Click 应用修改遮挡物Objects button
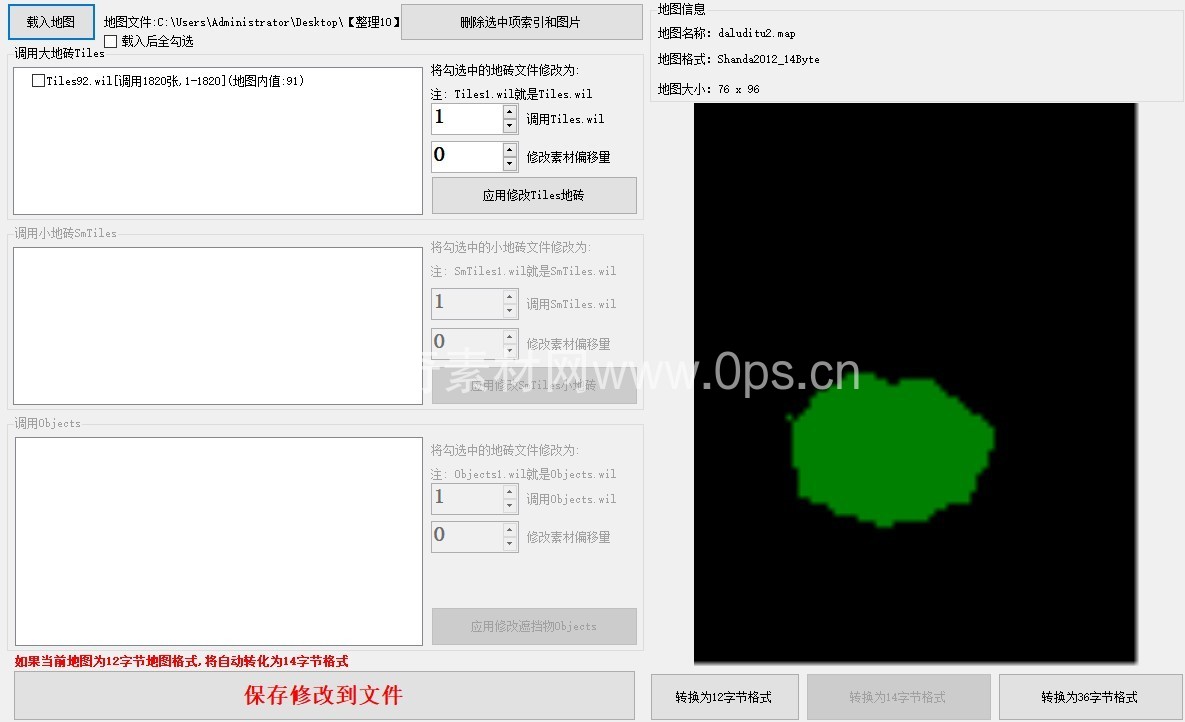The image size is (1185, 722). [534, 627]
